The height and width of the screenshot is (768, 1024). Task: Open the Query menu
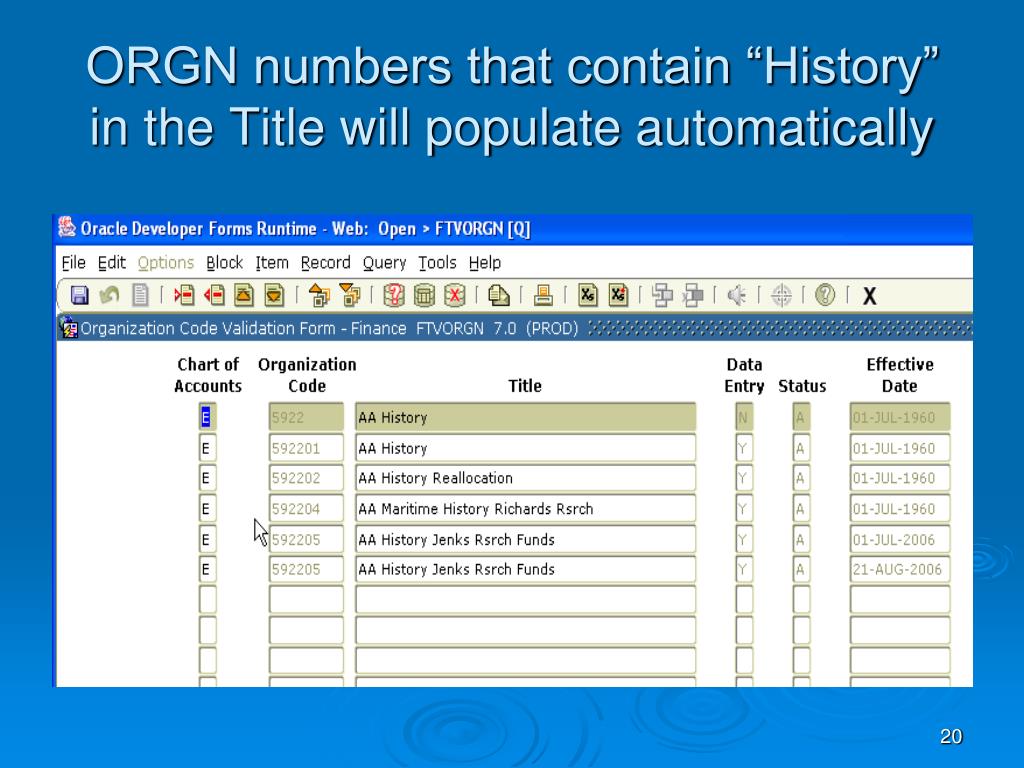pyautogui.click(x=385, y=263)
